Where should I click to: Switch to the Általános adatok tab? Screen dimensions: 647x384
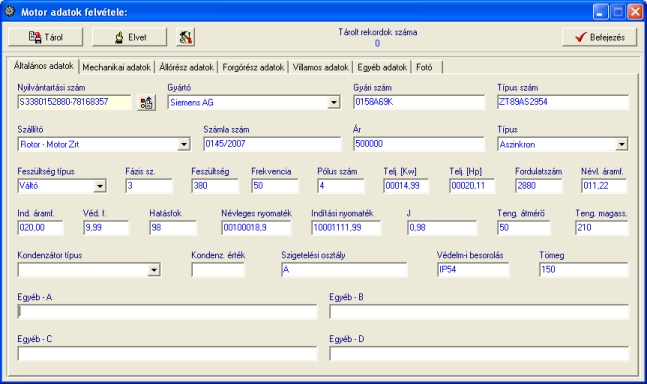43,66
